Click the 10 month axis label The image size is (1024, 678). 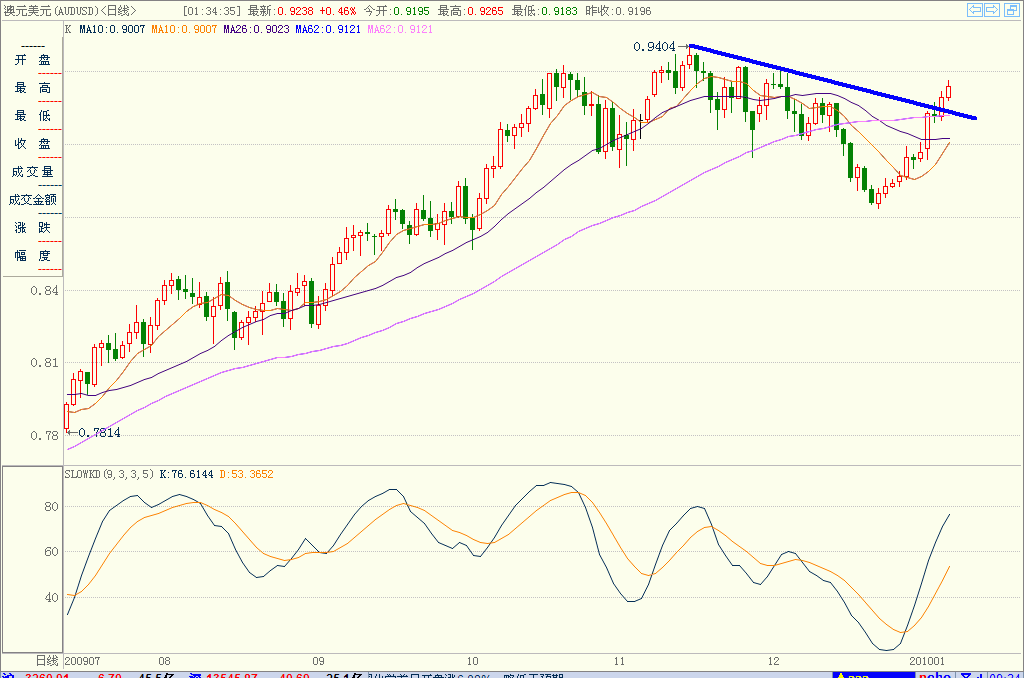point(472,661)
